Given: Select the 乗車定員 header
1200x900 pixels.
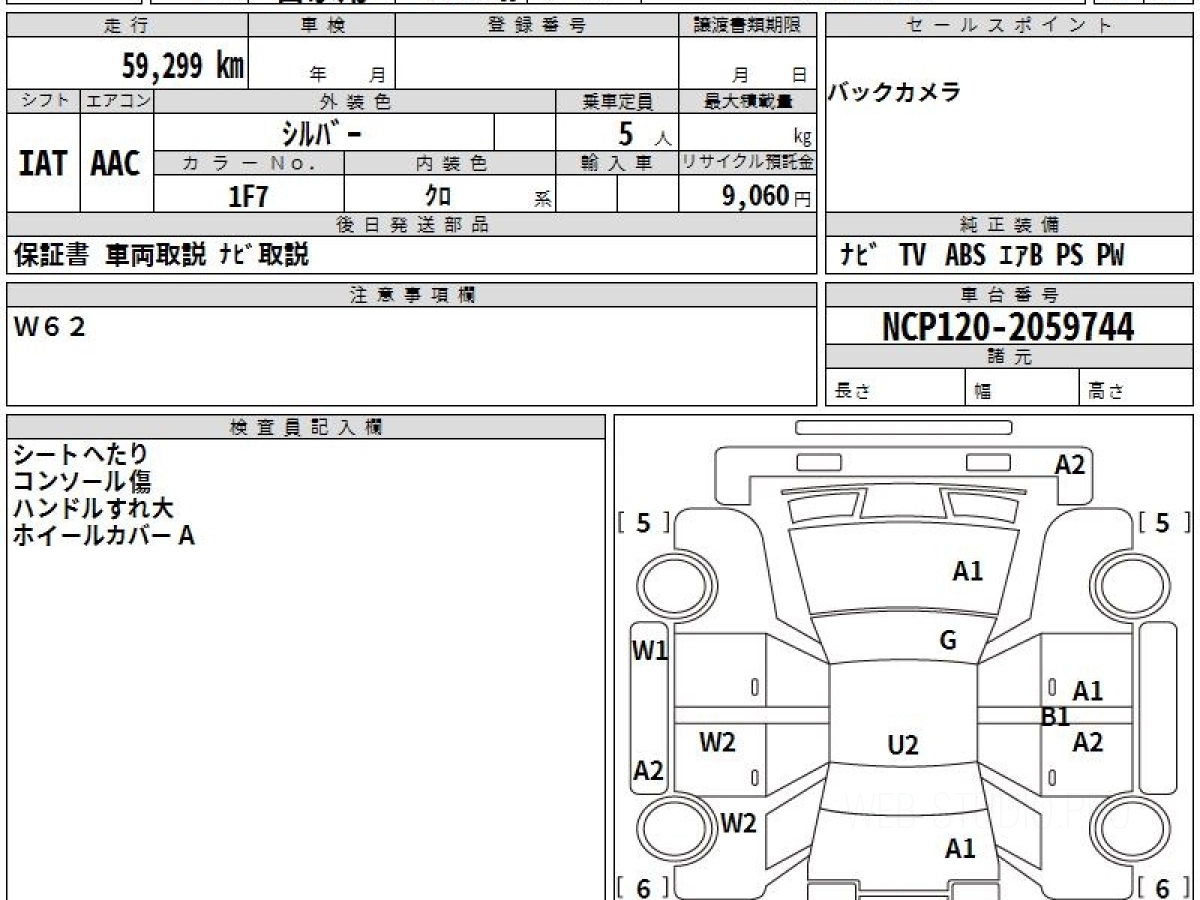Looking at the screenshot, I should click(x=617, y=101).
